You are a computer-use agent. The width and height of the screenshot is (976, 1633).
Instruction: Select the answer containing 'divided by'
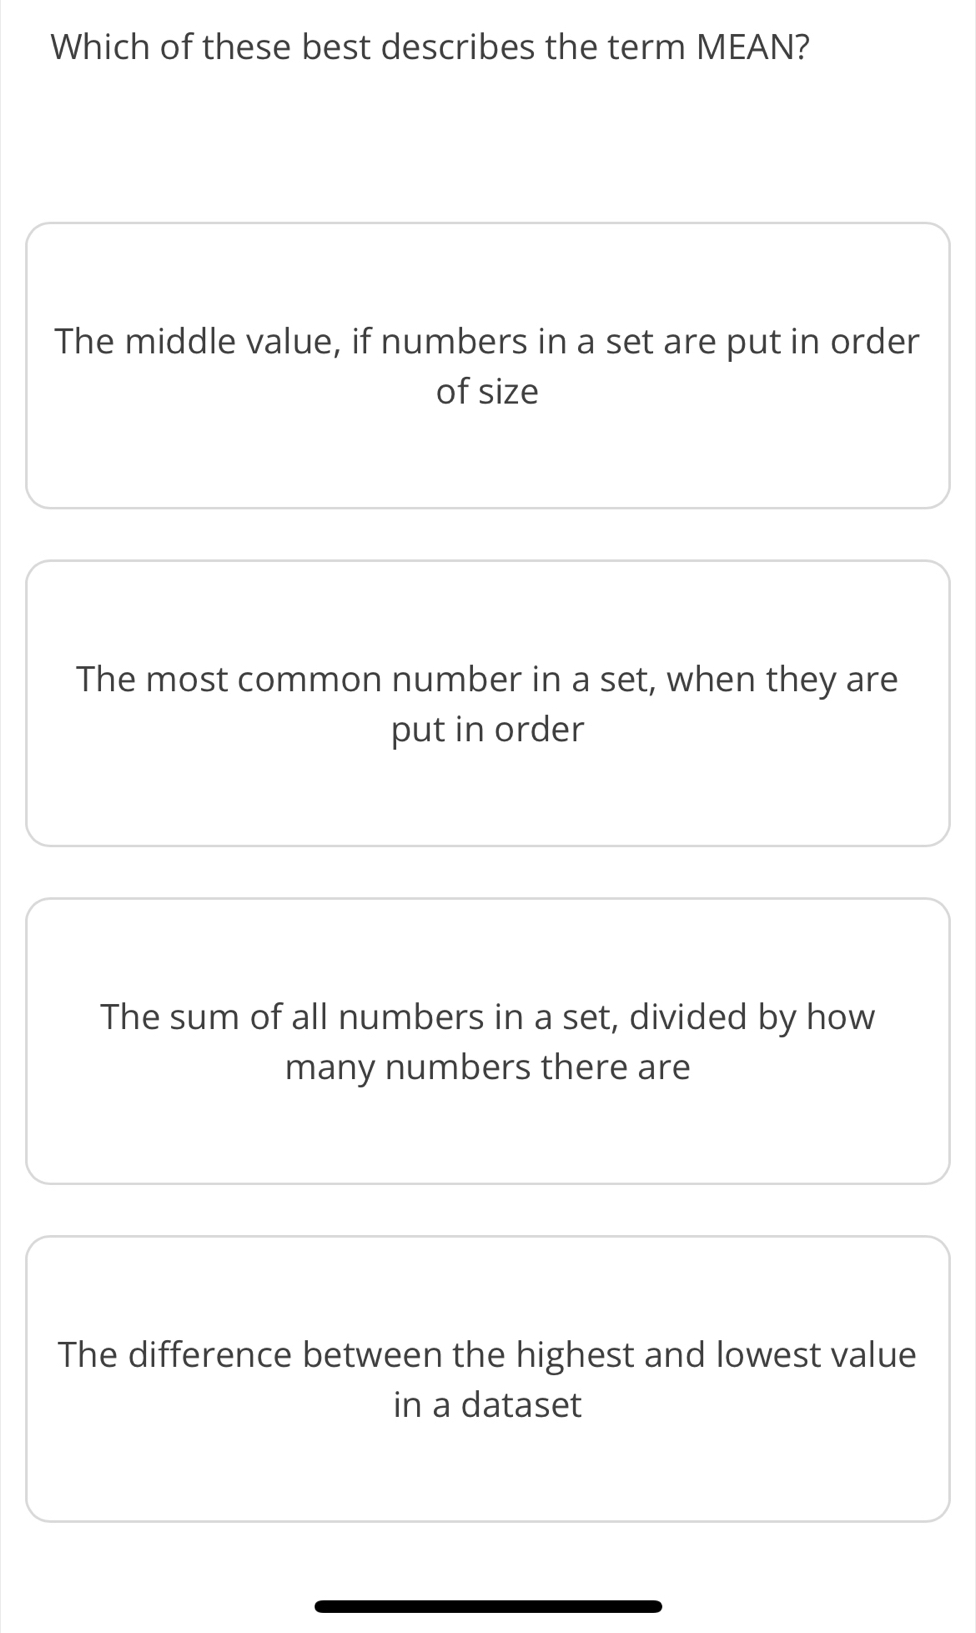click(488, 1040)
